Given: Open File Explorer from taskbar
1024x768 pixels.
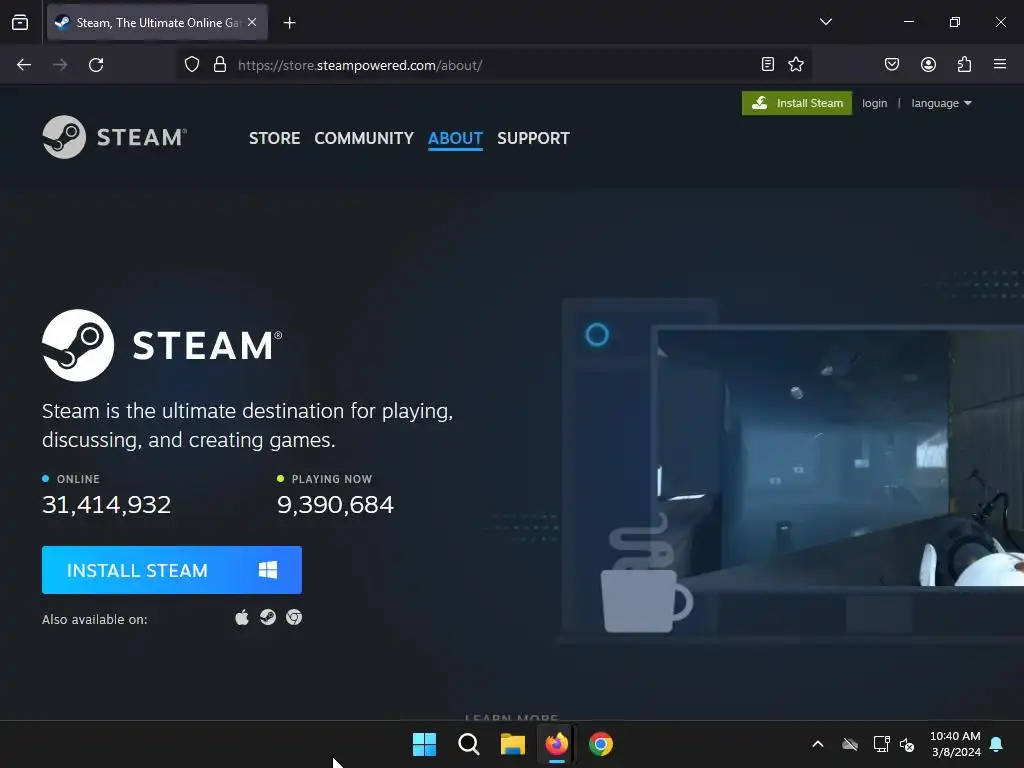Looking at the screenshot, I should pyautogui.click(x=513, y=744).
